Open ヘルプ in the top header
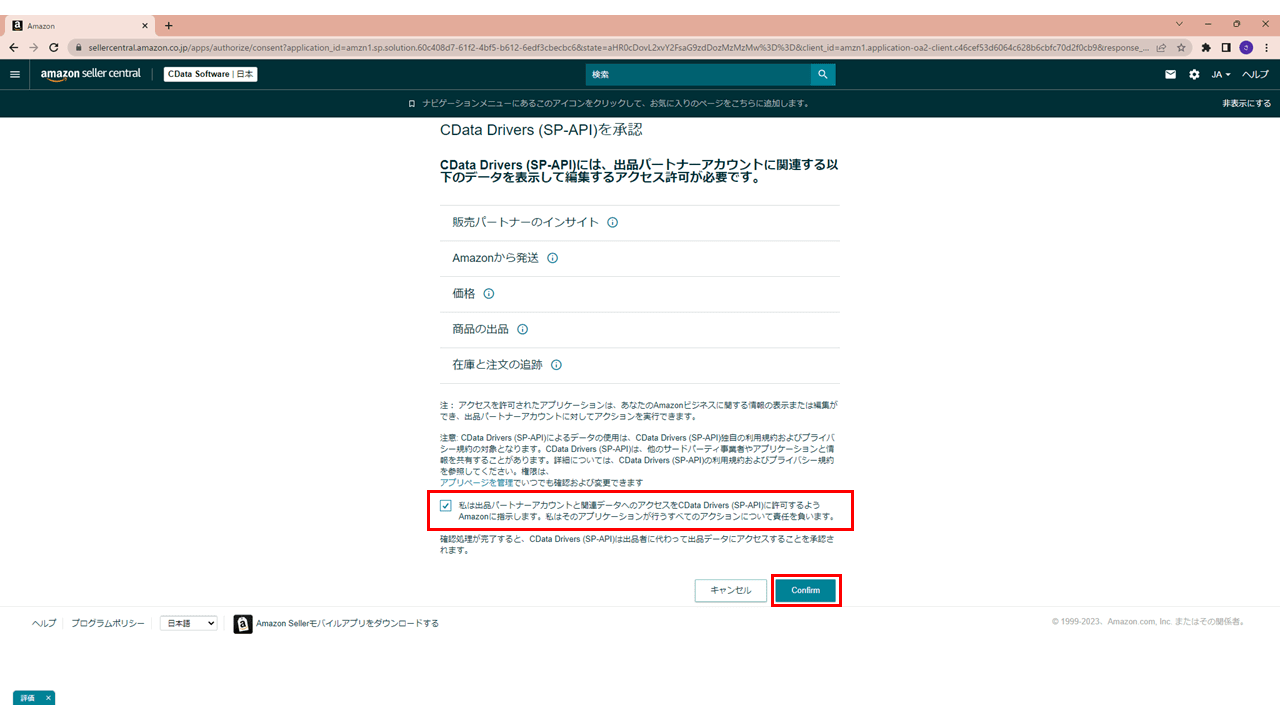The image size is (1280, 720). [x=1255, y=74]
